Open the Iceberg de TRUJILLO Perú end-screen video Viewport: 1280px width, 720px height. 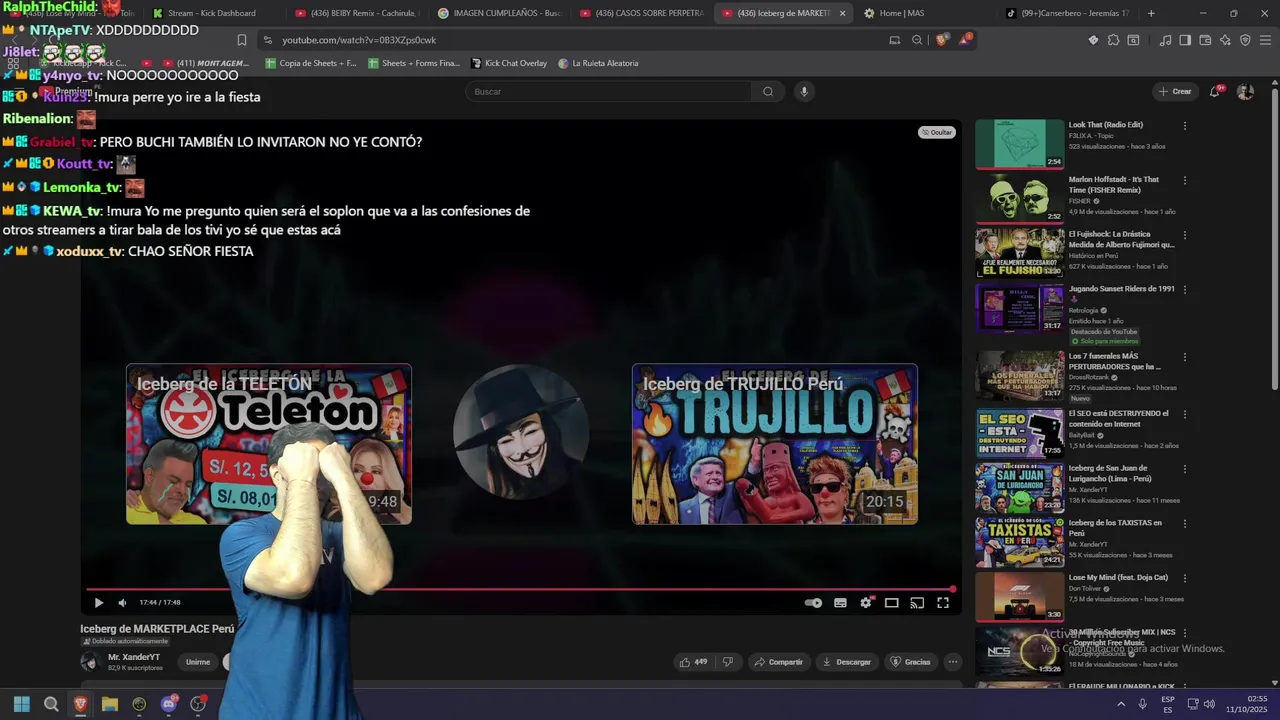coord(775,444)
